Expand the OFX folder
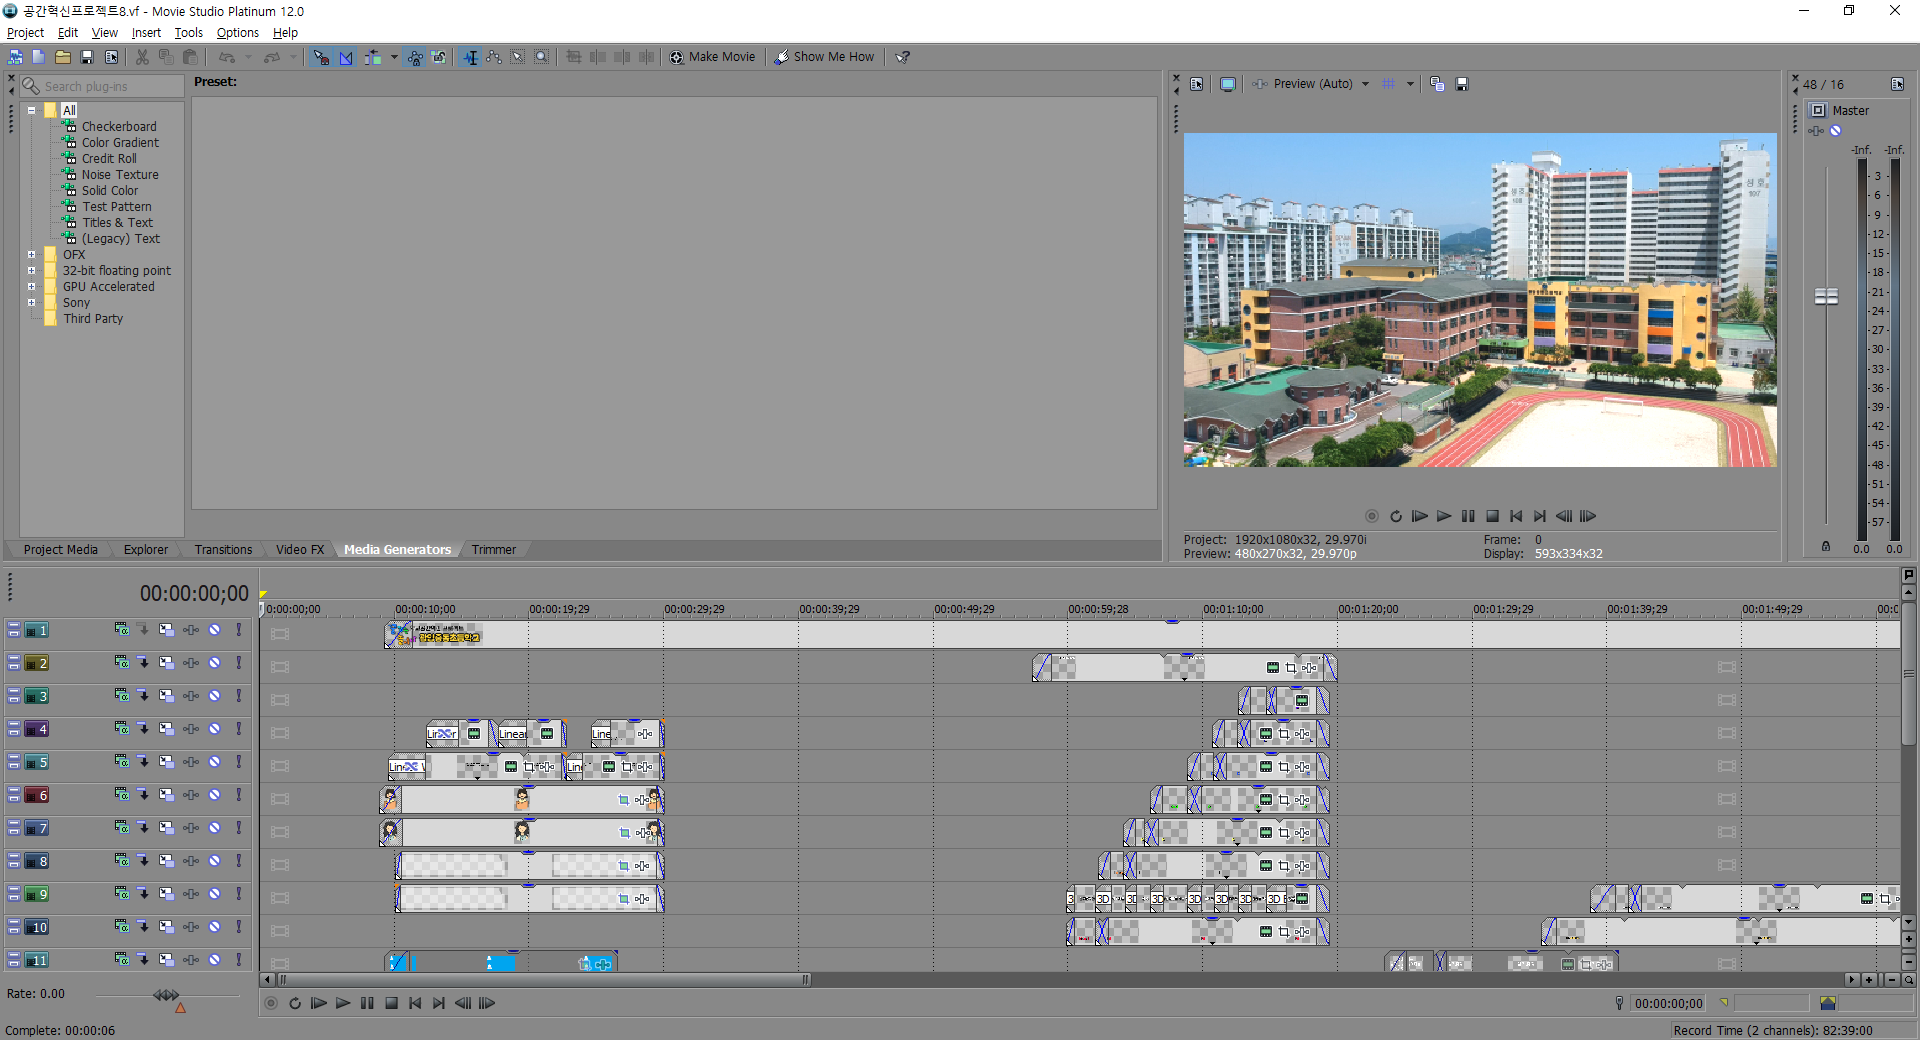Viewport: 1920px width, 1040px height. (32, 255)
